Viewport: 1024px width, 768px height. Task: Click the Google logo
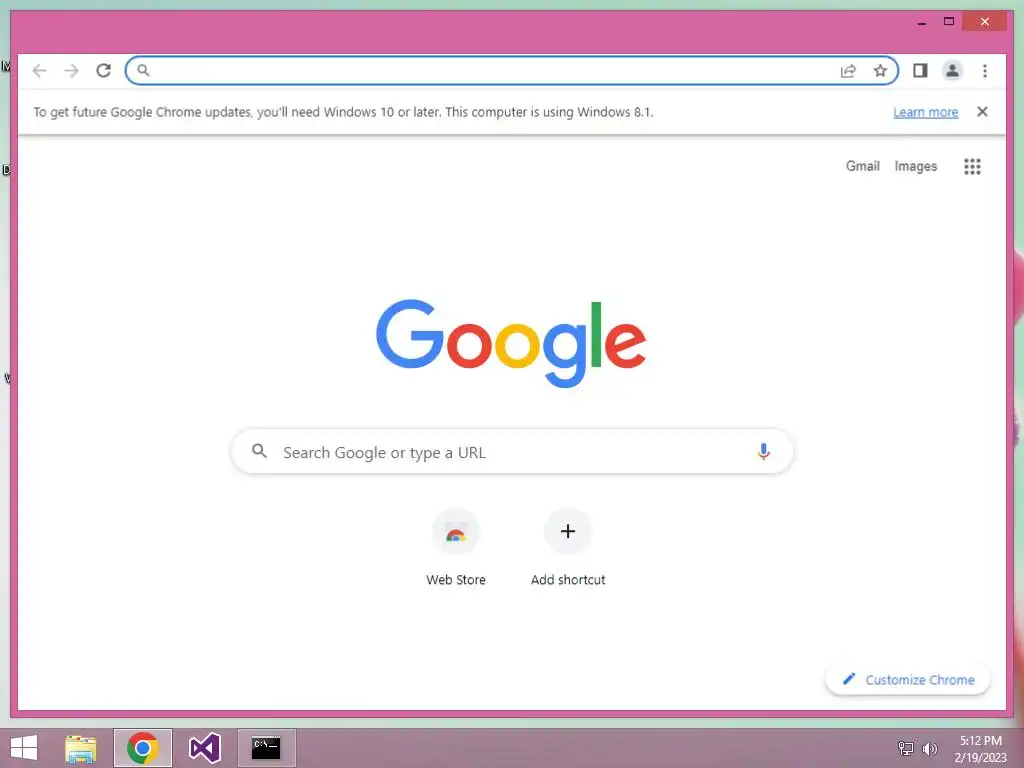coord(511,343)
